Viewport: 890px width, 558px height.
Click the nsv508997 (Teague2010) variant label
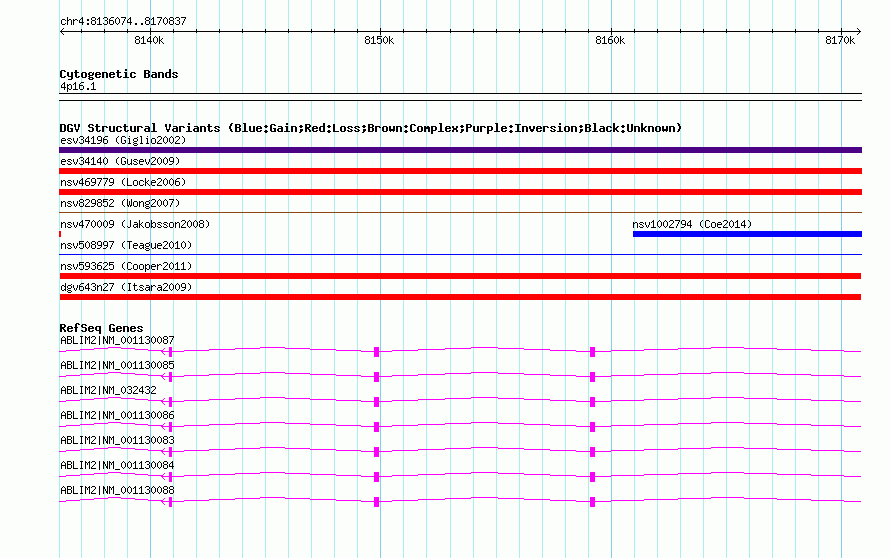126,245
